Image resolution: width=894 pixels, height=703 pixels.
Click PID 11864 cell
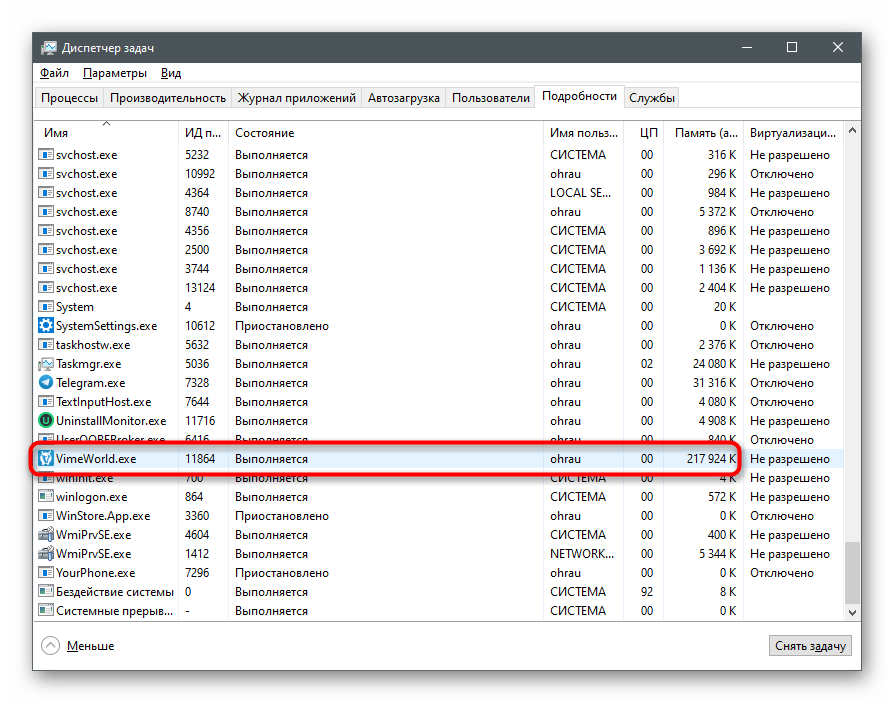[x=200, y=458]
